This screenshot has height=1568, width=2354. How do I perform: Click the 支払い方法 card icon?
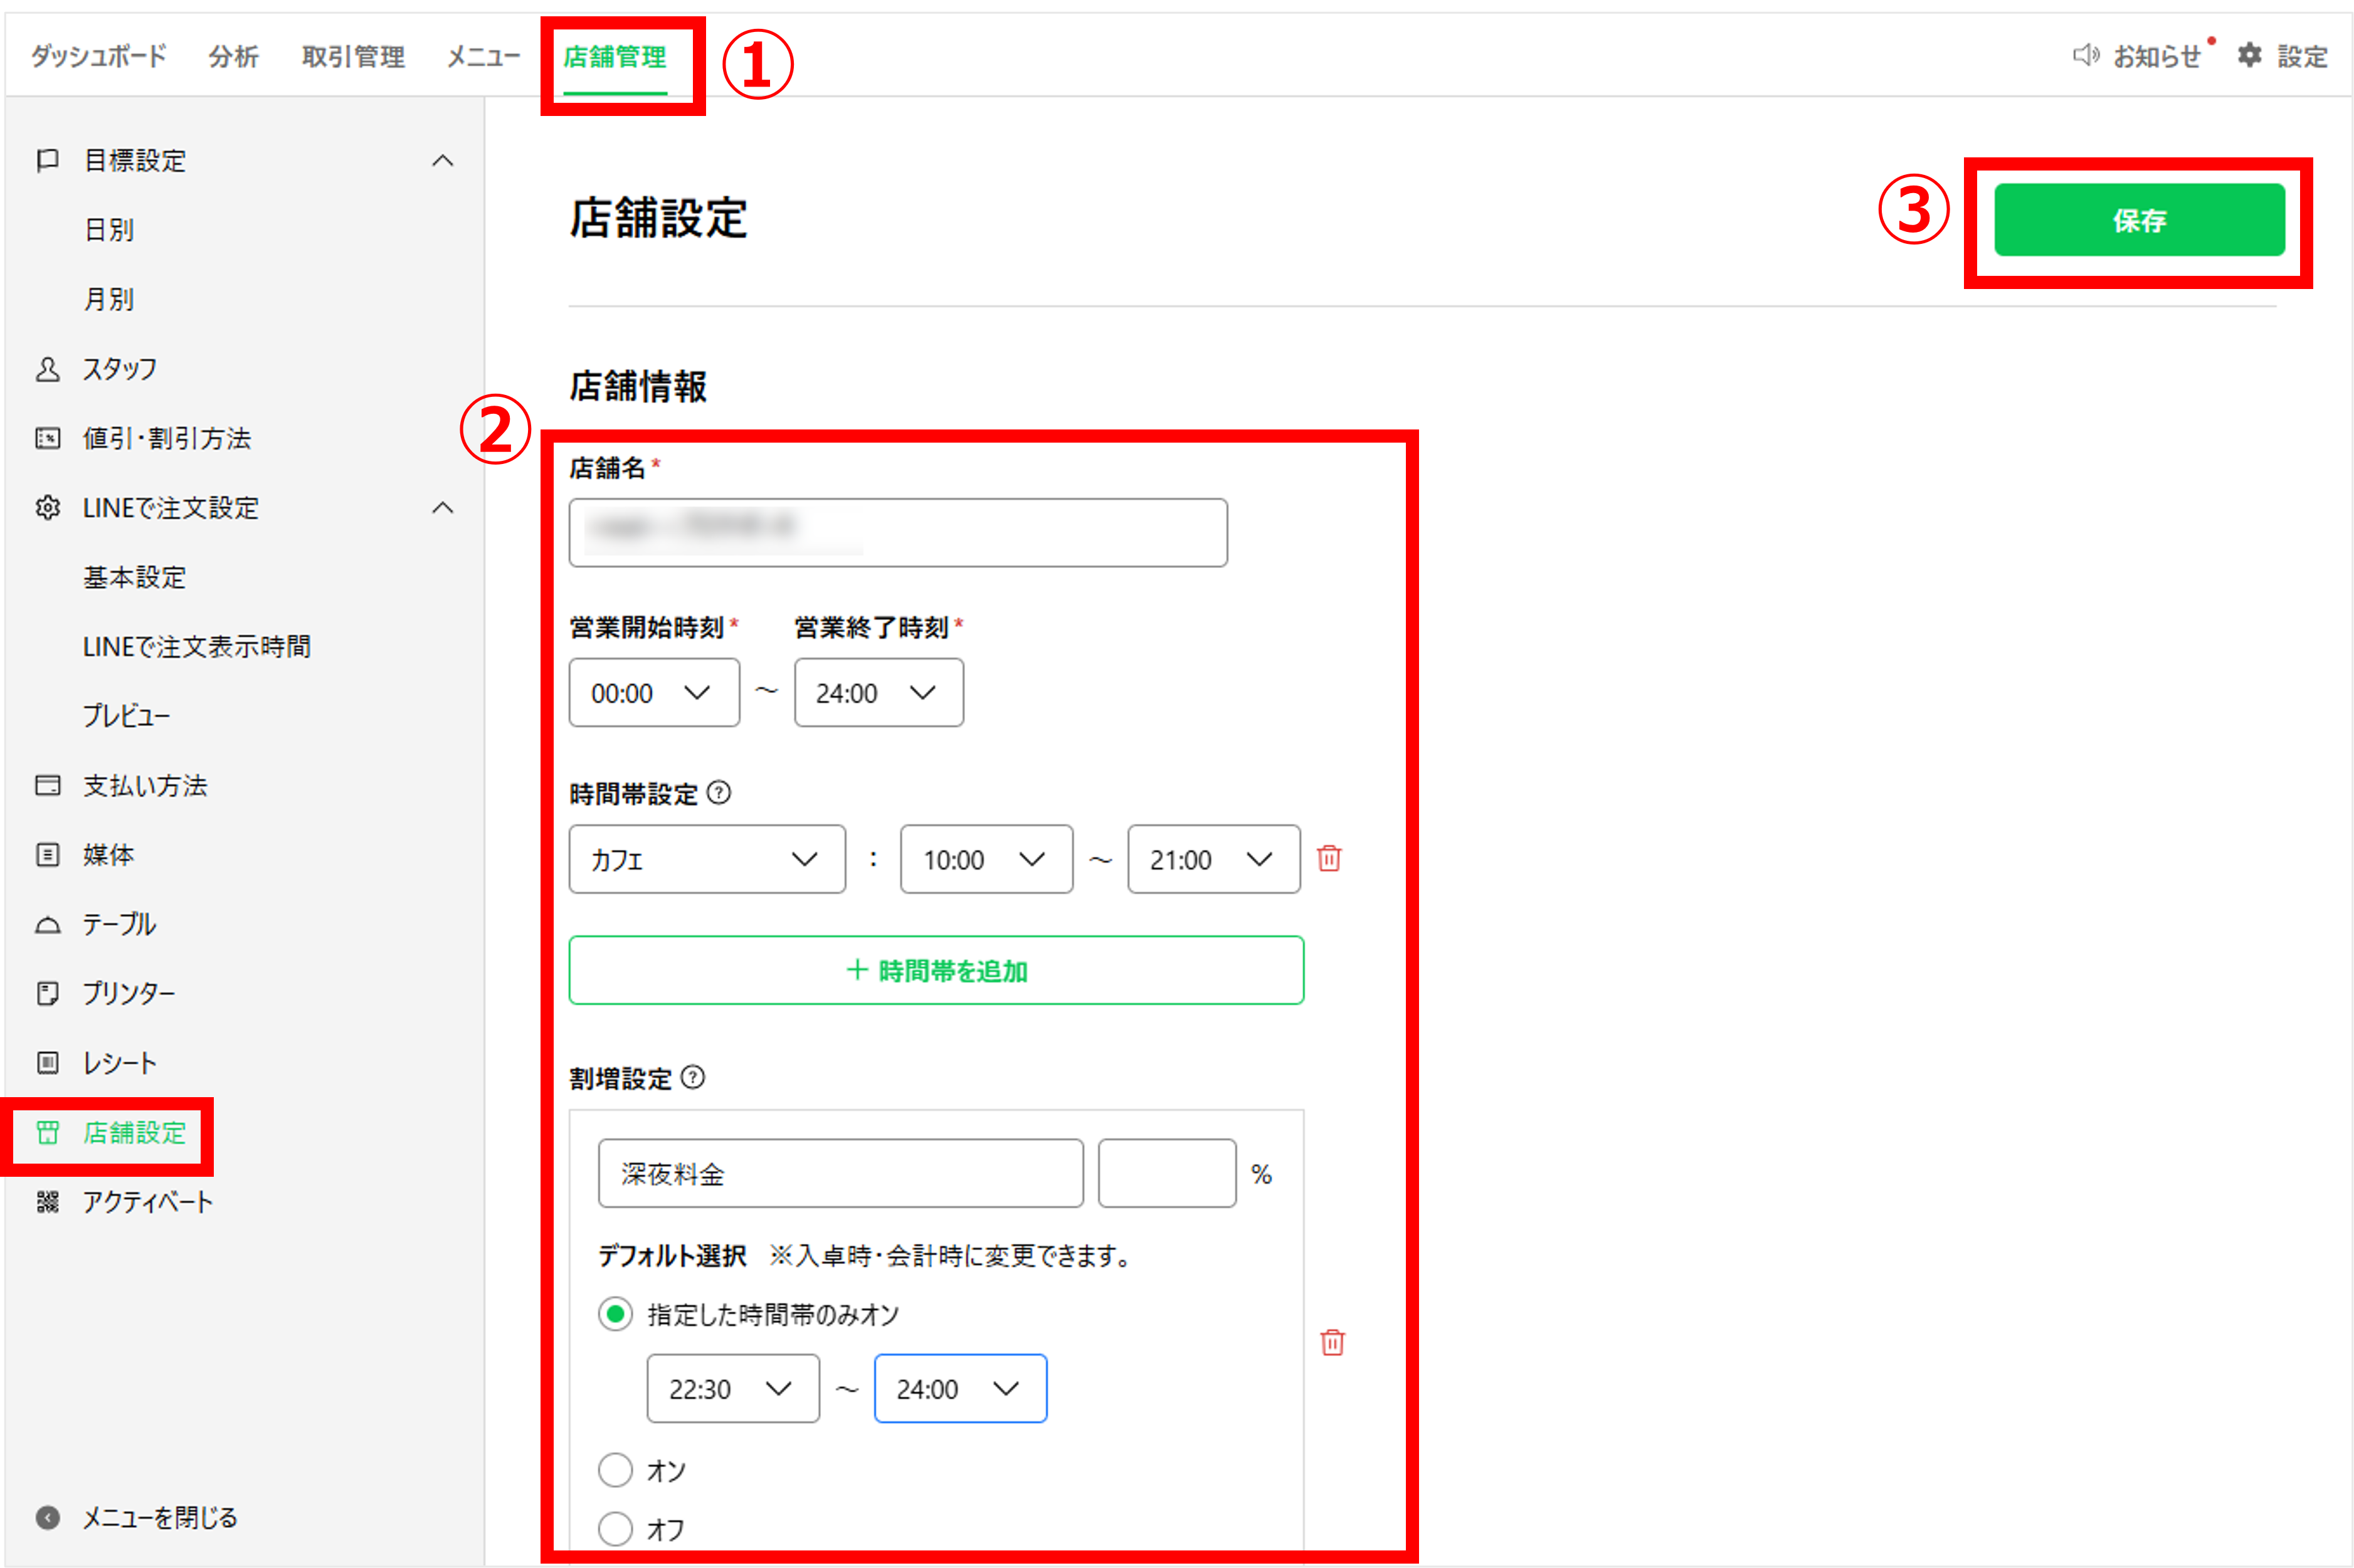[x=47, y=785]
